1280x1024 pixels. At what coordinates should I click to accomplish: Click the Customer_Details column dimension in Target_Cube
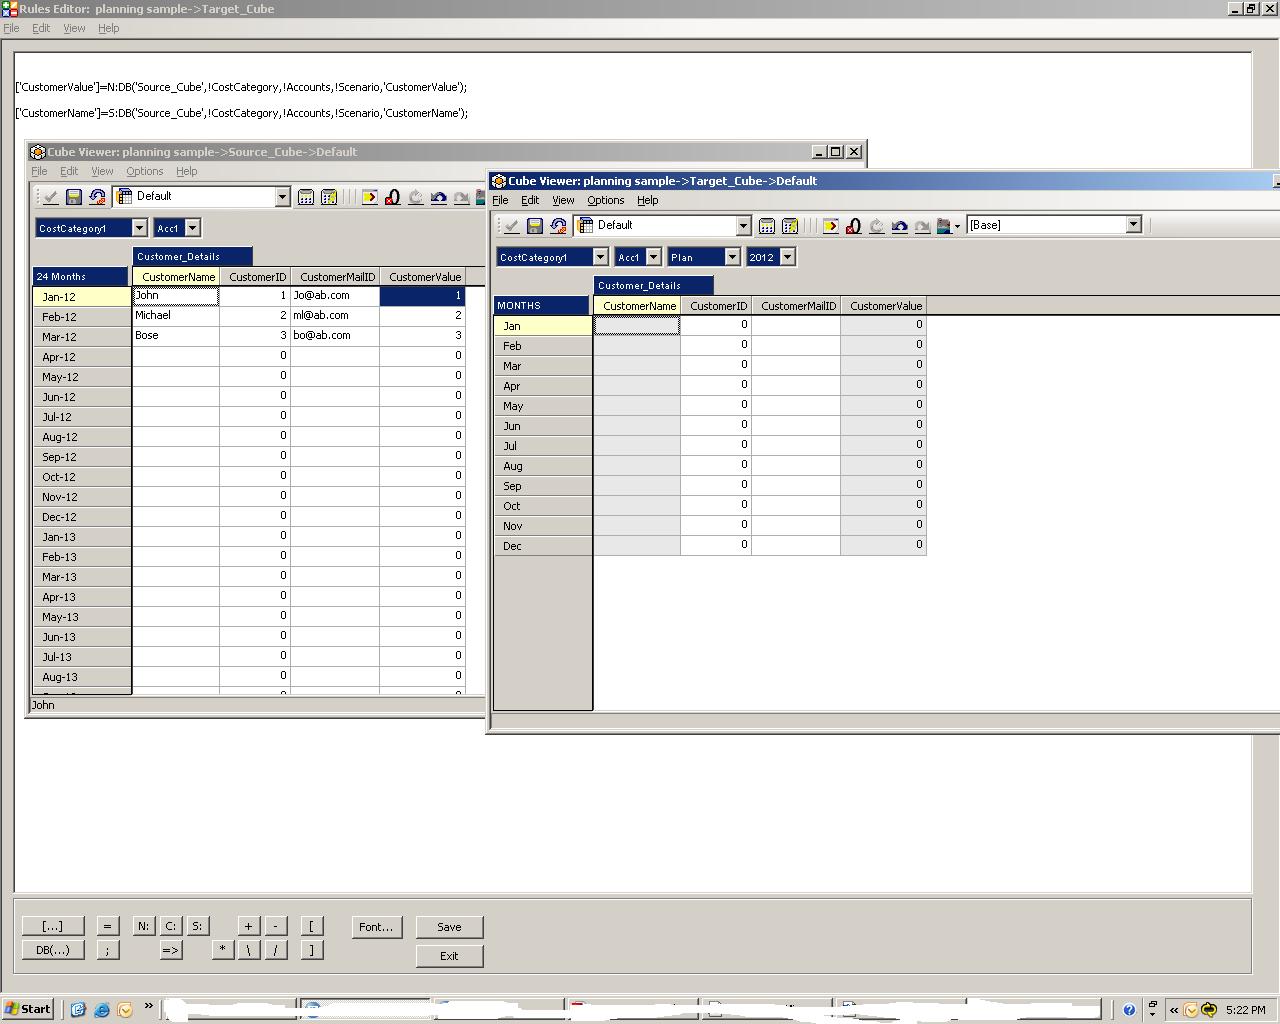pyautogui.click(x=653, y=285)
